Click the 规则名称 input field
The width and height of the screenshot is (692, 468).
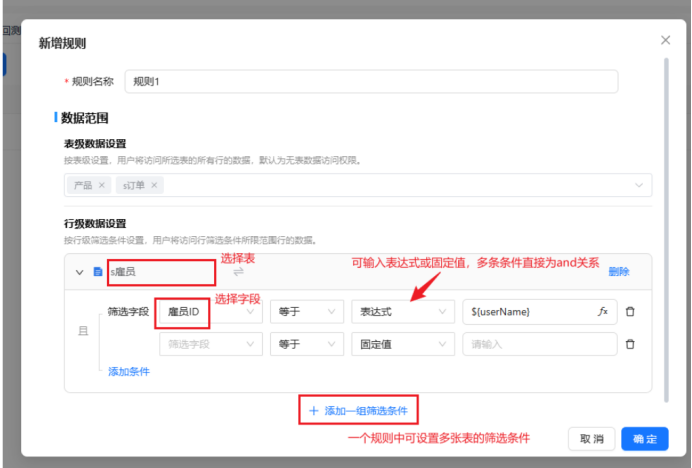(x=370, y=81)
